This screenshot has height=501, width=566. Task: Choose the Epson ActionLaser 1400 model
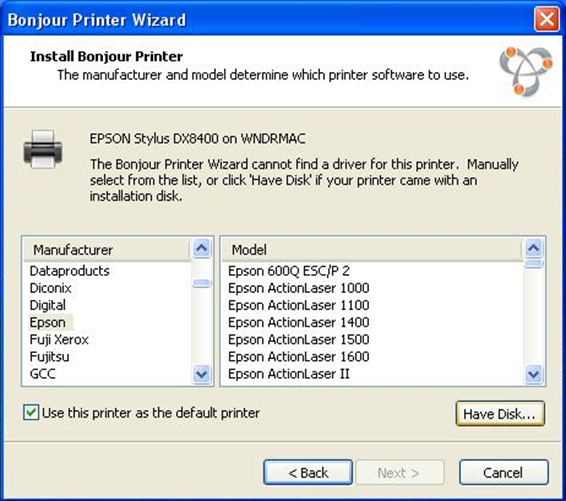click(x=299, y=322)
